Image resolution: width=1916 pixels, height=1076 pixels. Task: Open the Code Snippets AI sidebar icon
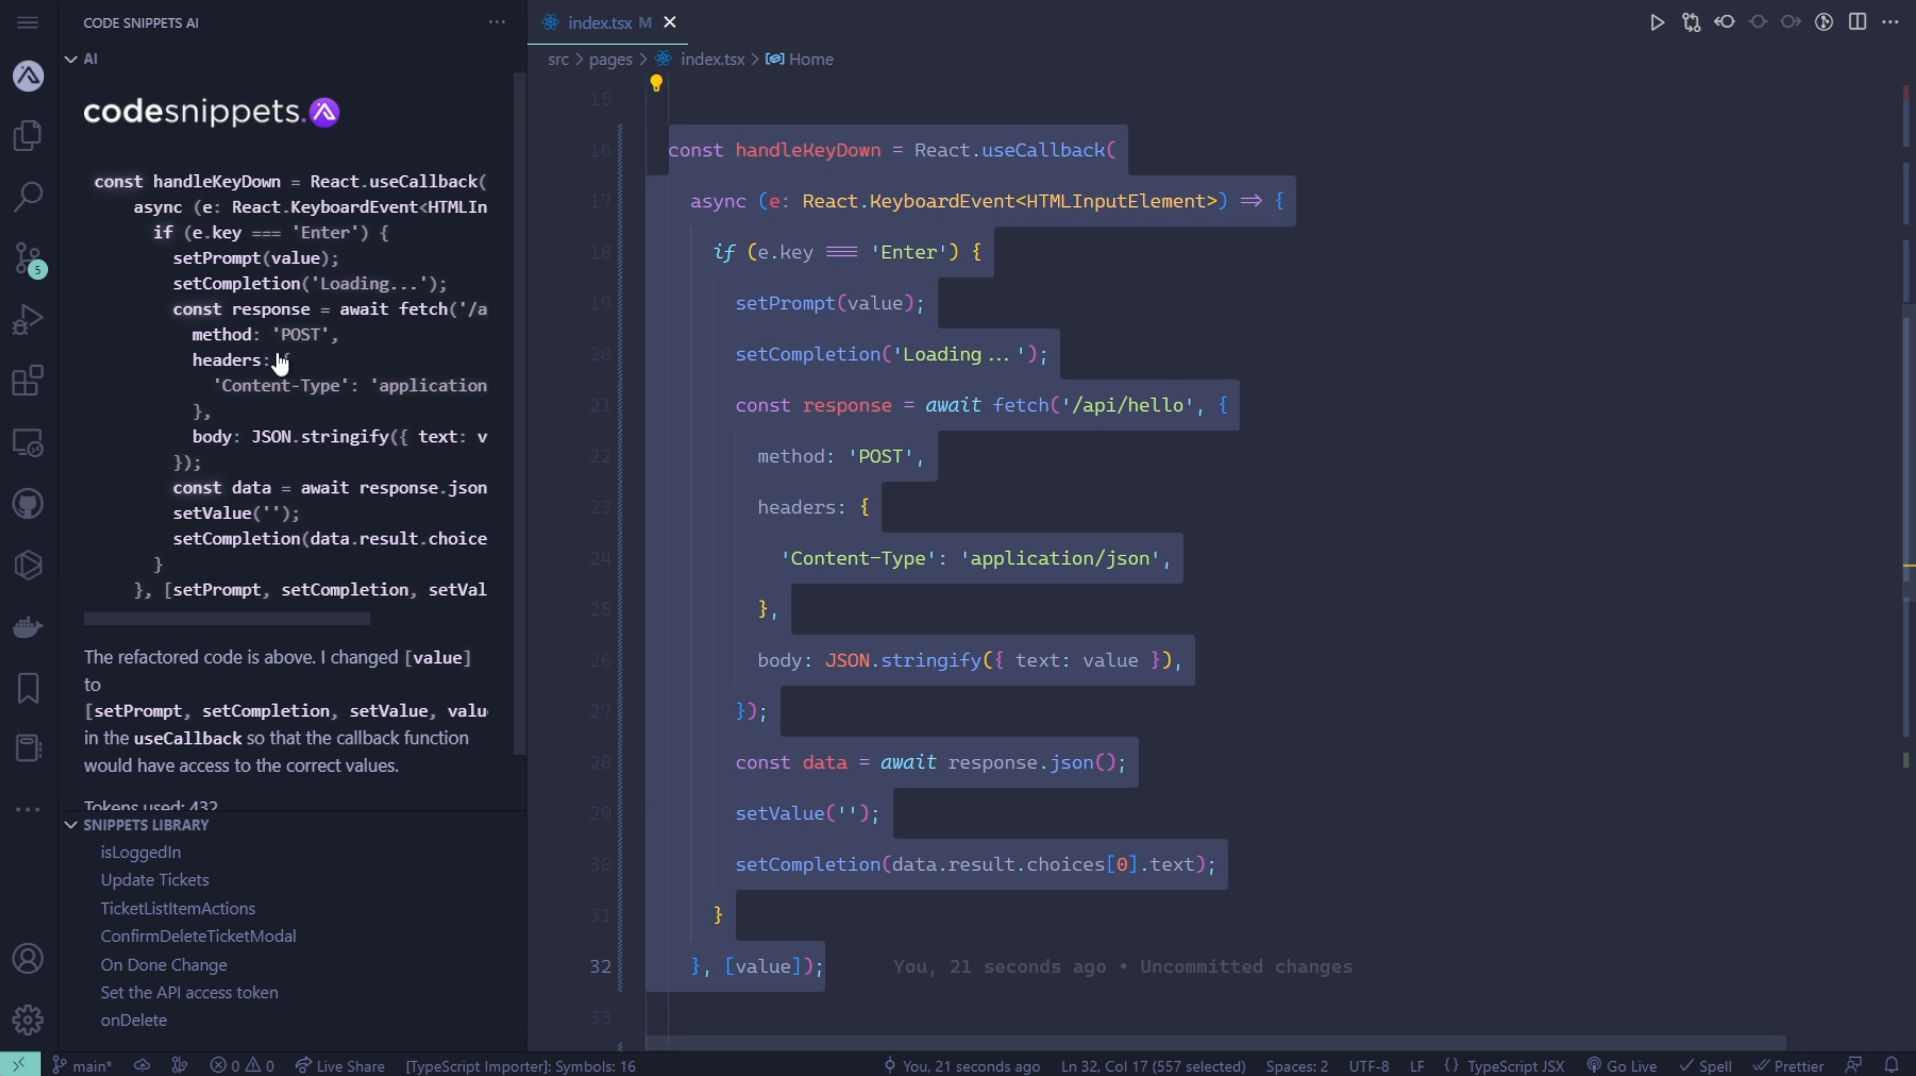click(27, 75)
